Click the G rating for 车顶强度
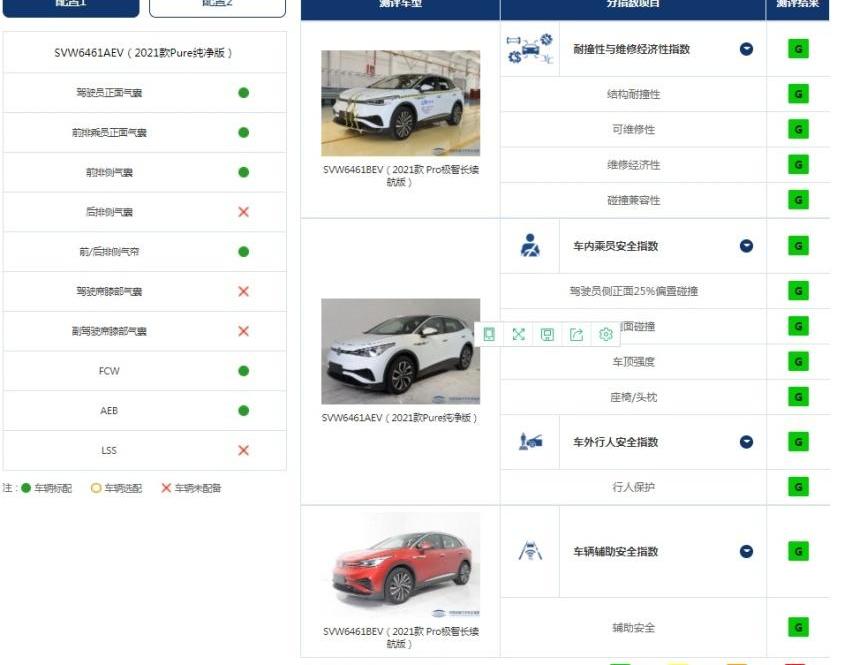852x665 pixels. pos(798,361)
